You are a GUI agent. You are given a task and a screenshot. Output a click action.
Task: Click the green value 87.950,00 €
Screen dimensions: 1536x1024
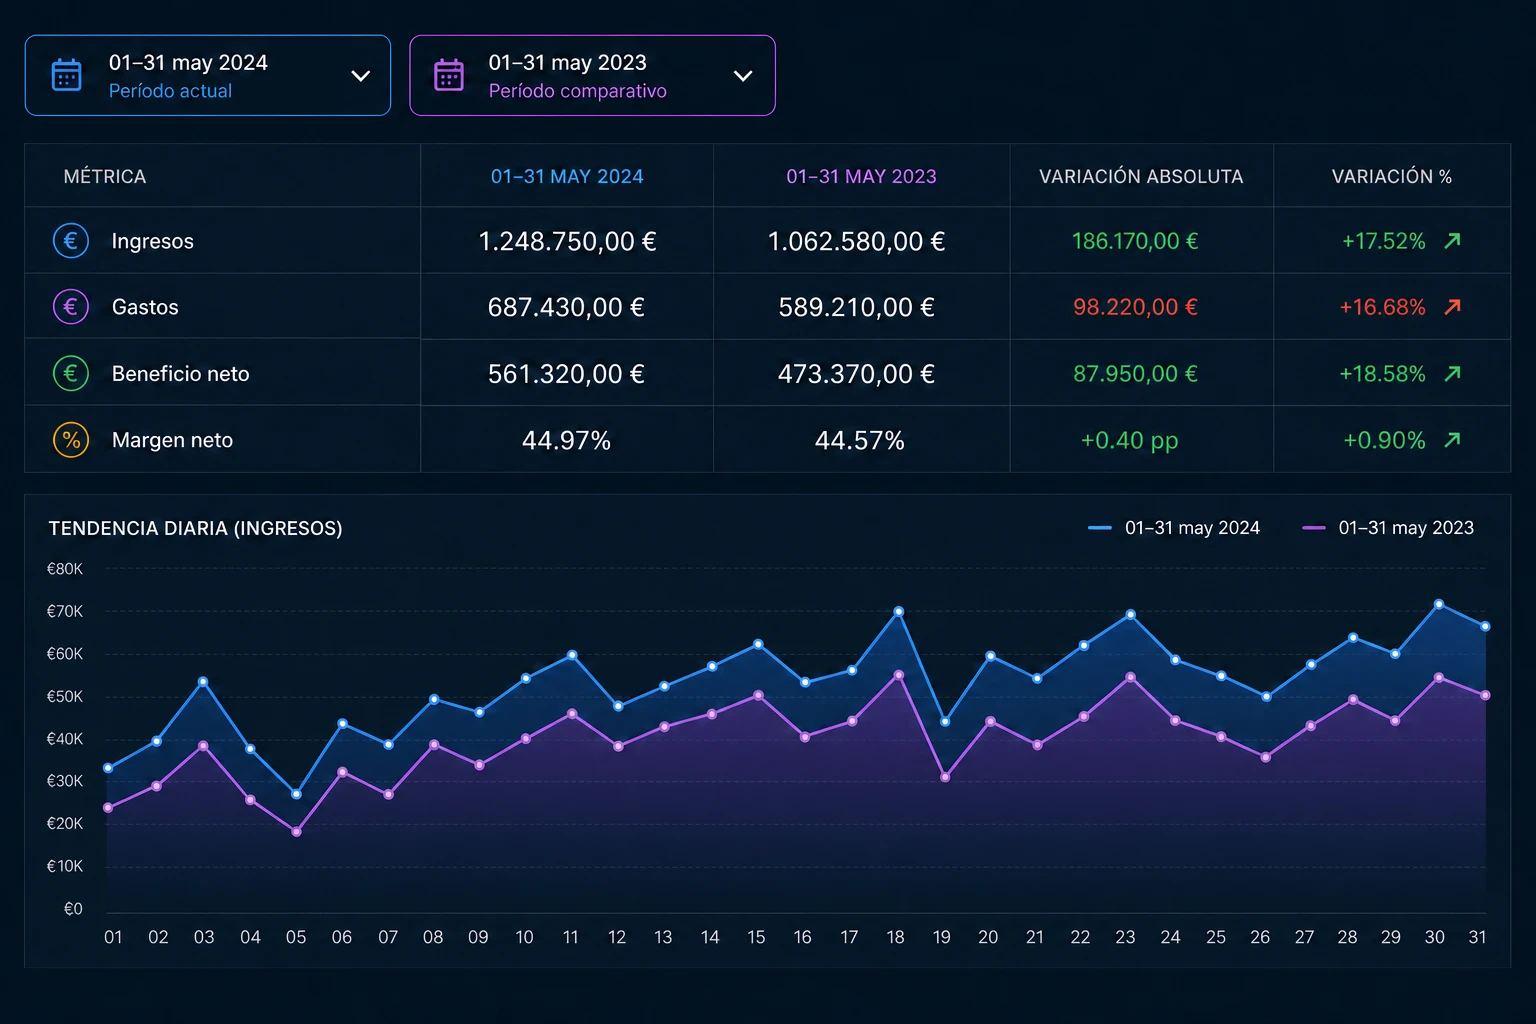(1135, 374)
